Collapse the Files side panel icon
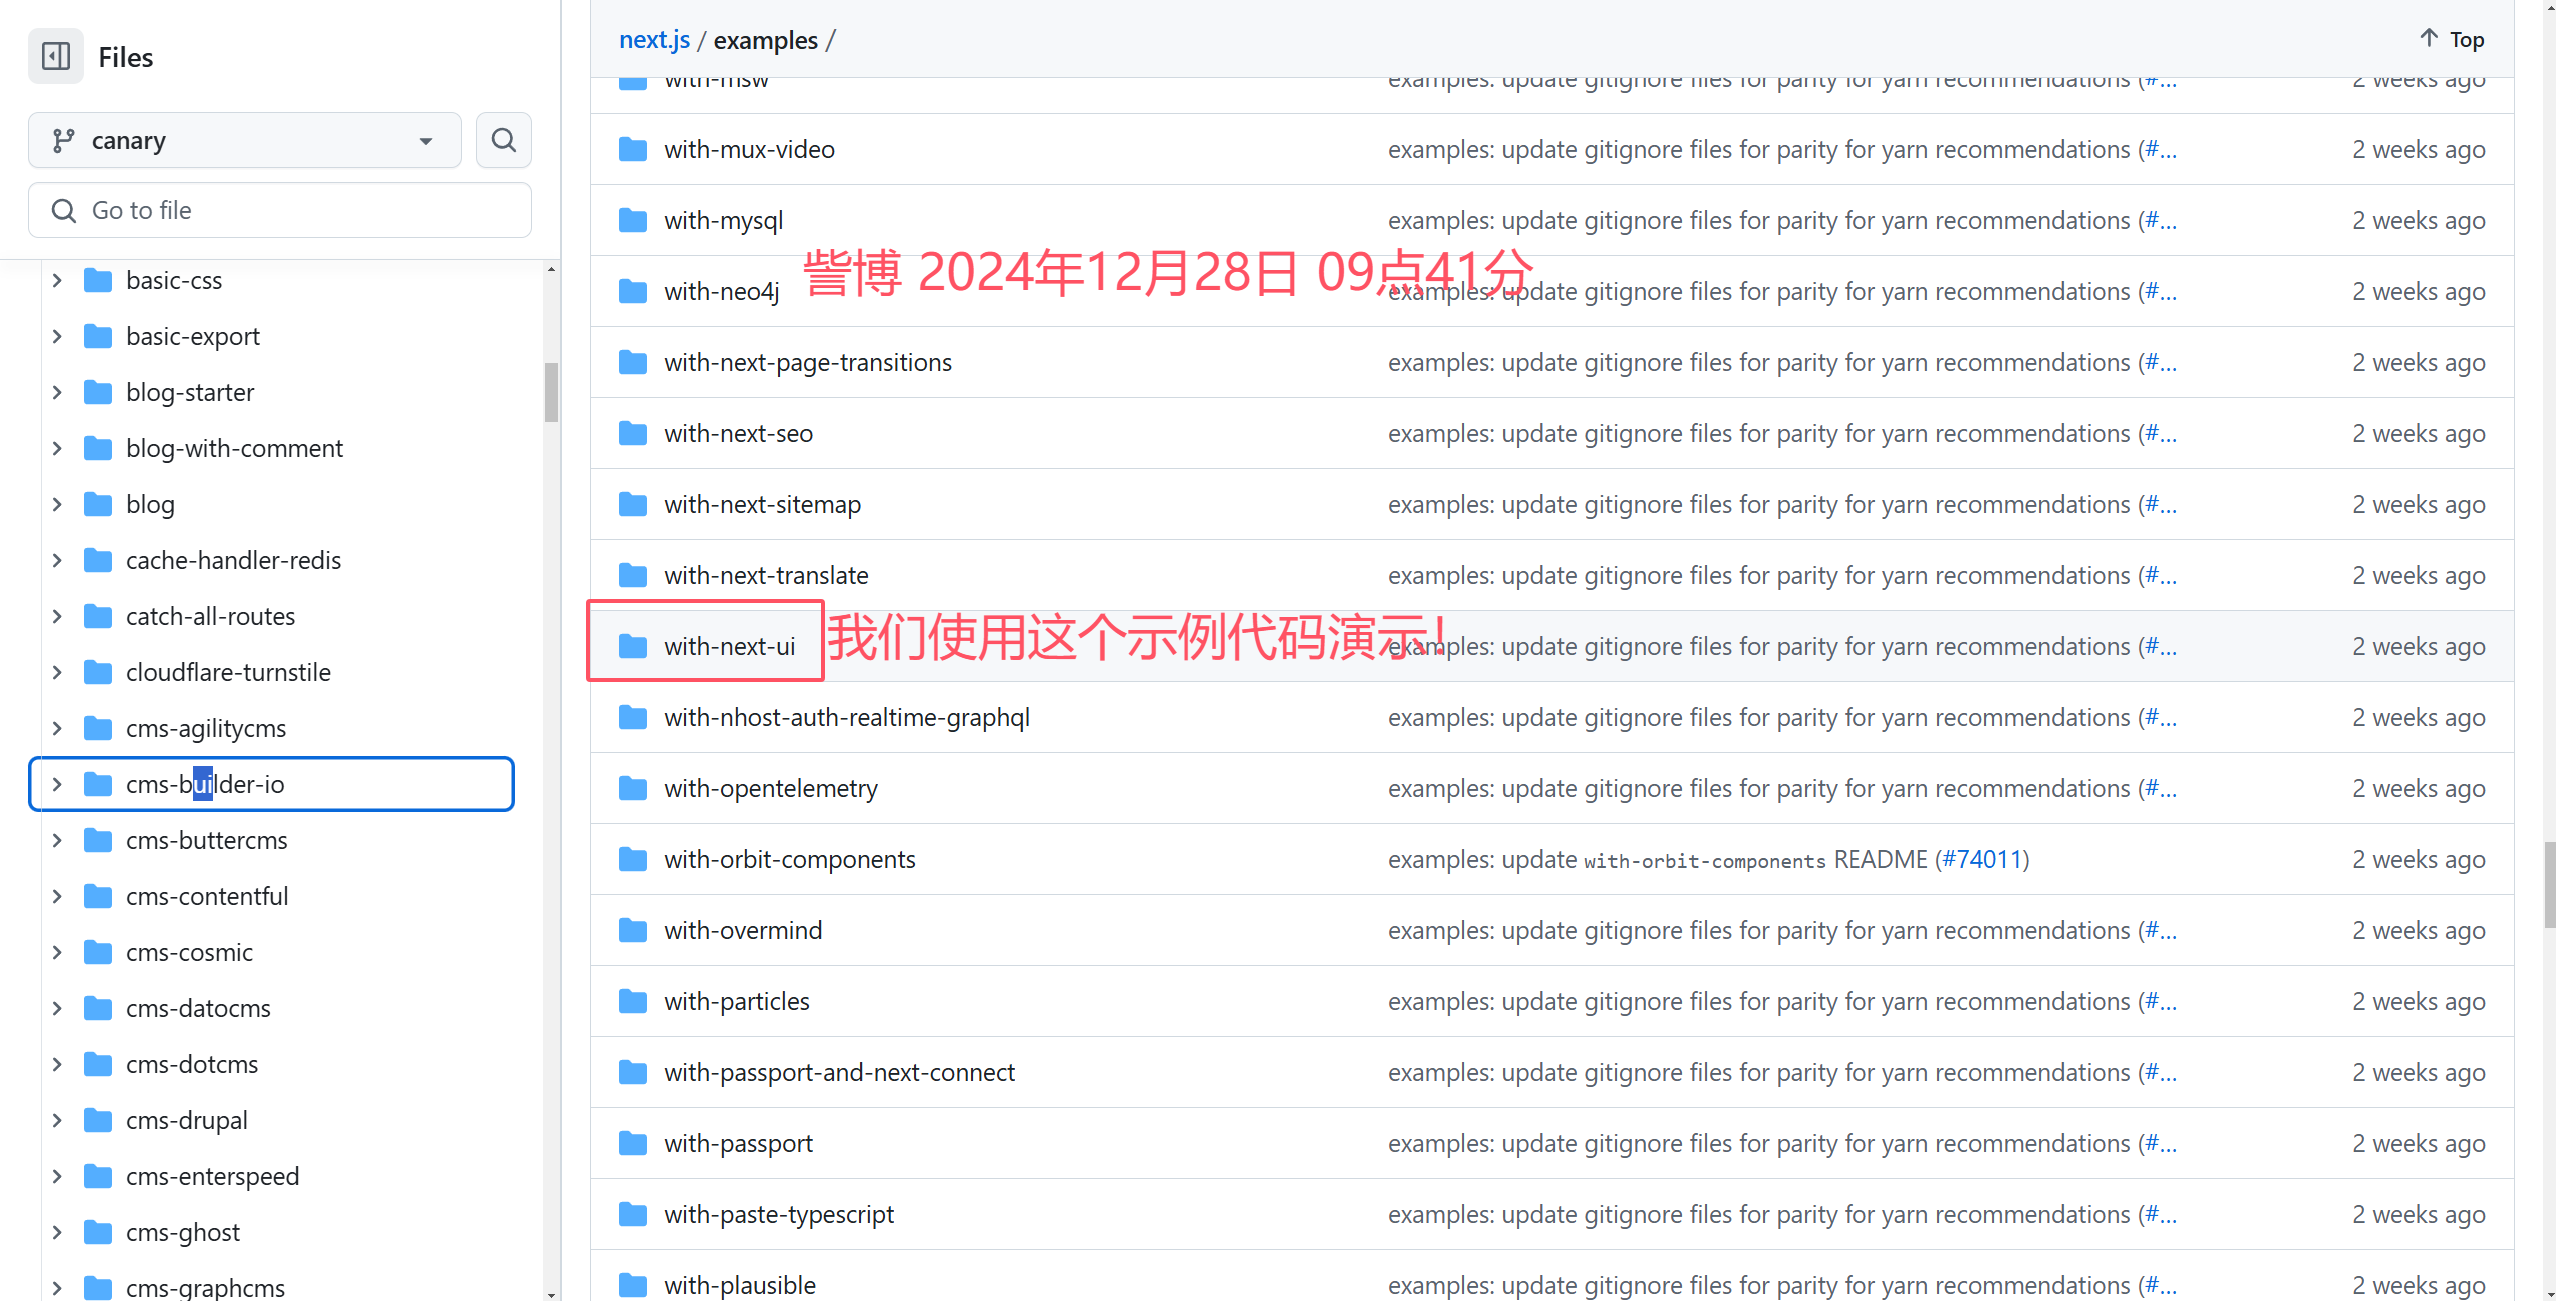This screenshot has width=2556, height=1301. [x=56, y=57]
